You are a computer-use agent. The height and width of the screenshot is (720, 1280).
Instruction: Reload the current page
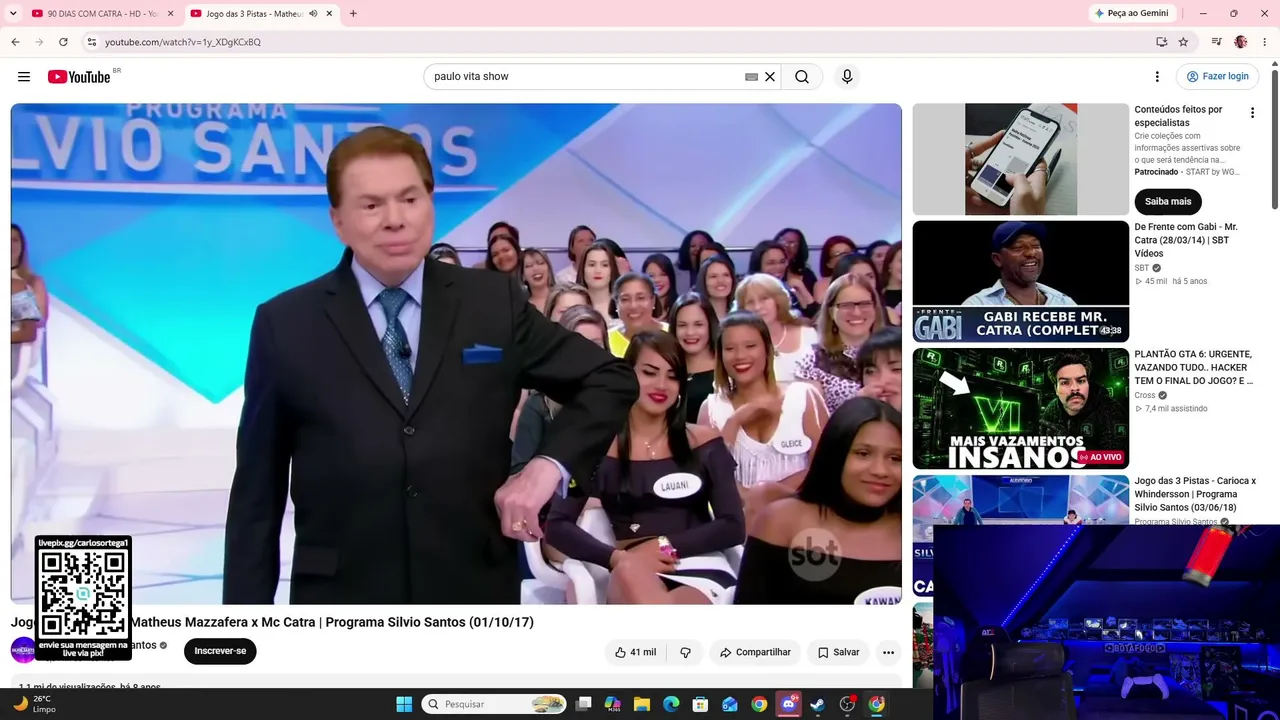coord(63,42)
